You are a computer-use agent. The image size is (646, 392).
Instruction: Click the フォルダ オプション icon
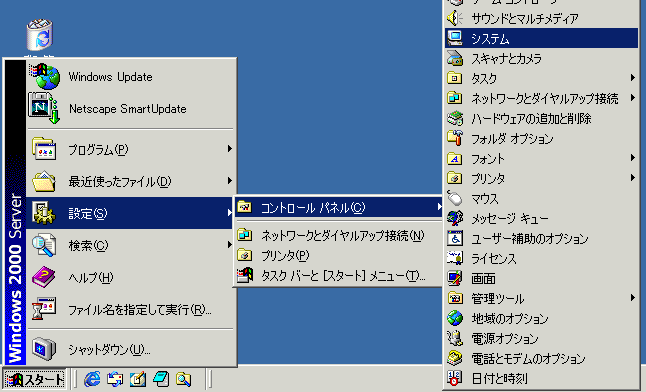[x=455, y=138]
